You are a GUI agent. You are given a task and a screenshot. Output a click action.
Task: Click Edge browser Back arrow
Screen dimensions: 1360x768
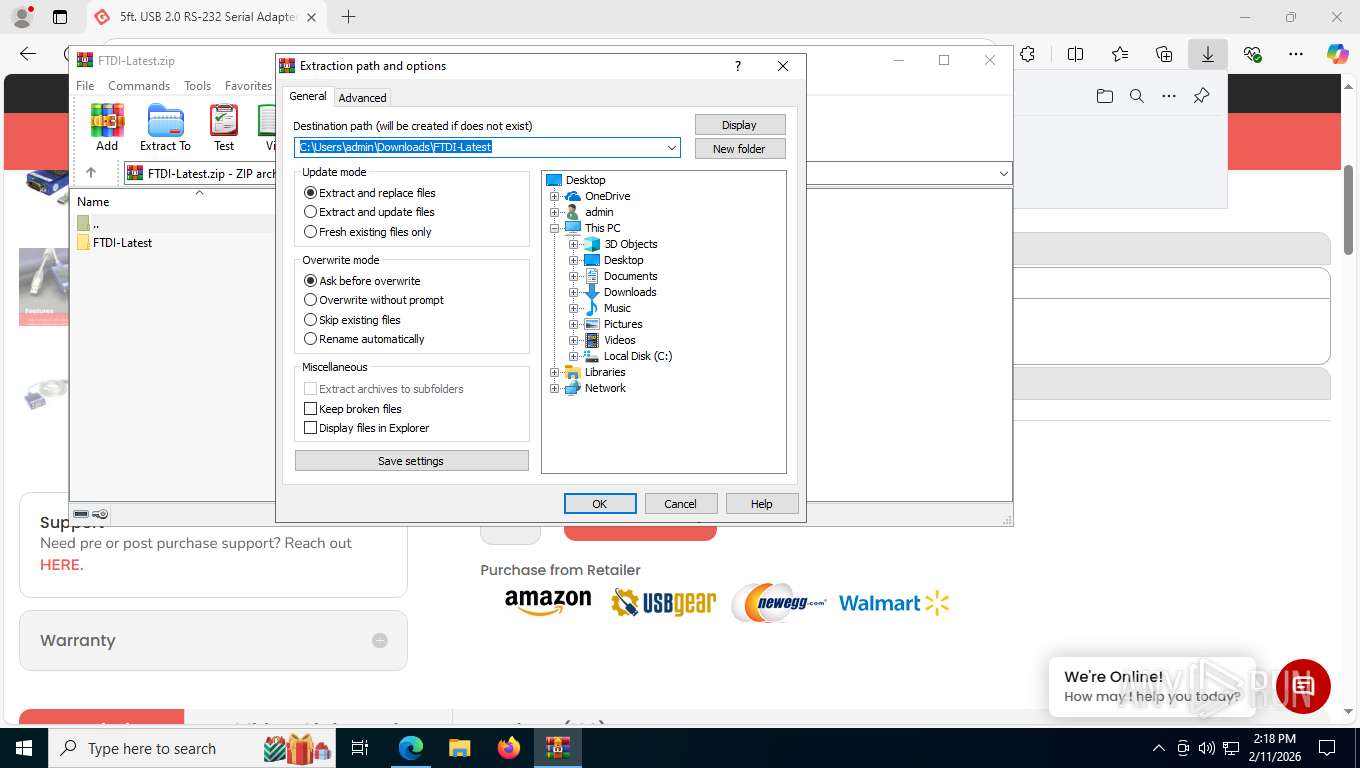pyautogui.click(x=28, y=54)
